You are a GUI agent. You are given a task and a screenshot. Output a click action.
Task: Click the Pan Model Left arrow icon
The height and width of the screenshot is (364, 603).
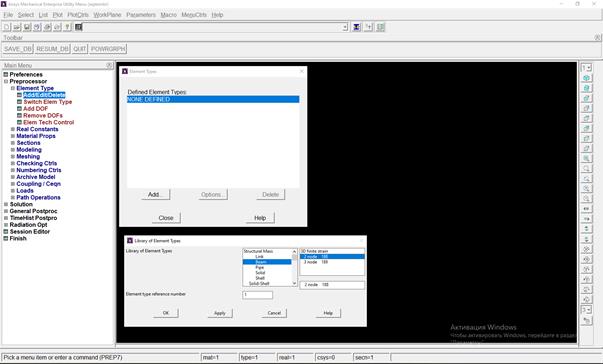pyautogui.click(x=586, y=209)
